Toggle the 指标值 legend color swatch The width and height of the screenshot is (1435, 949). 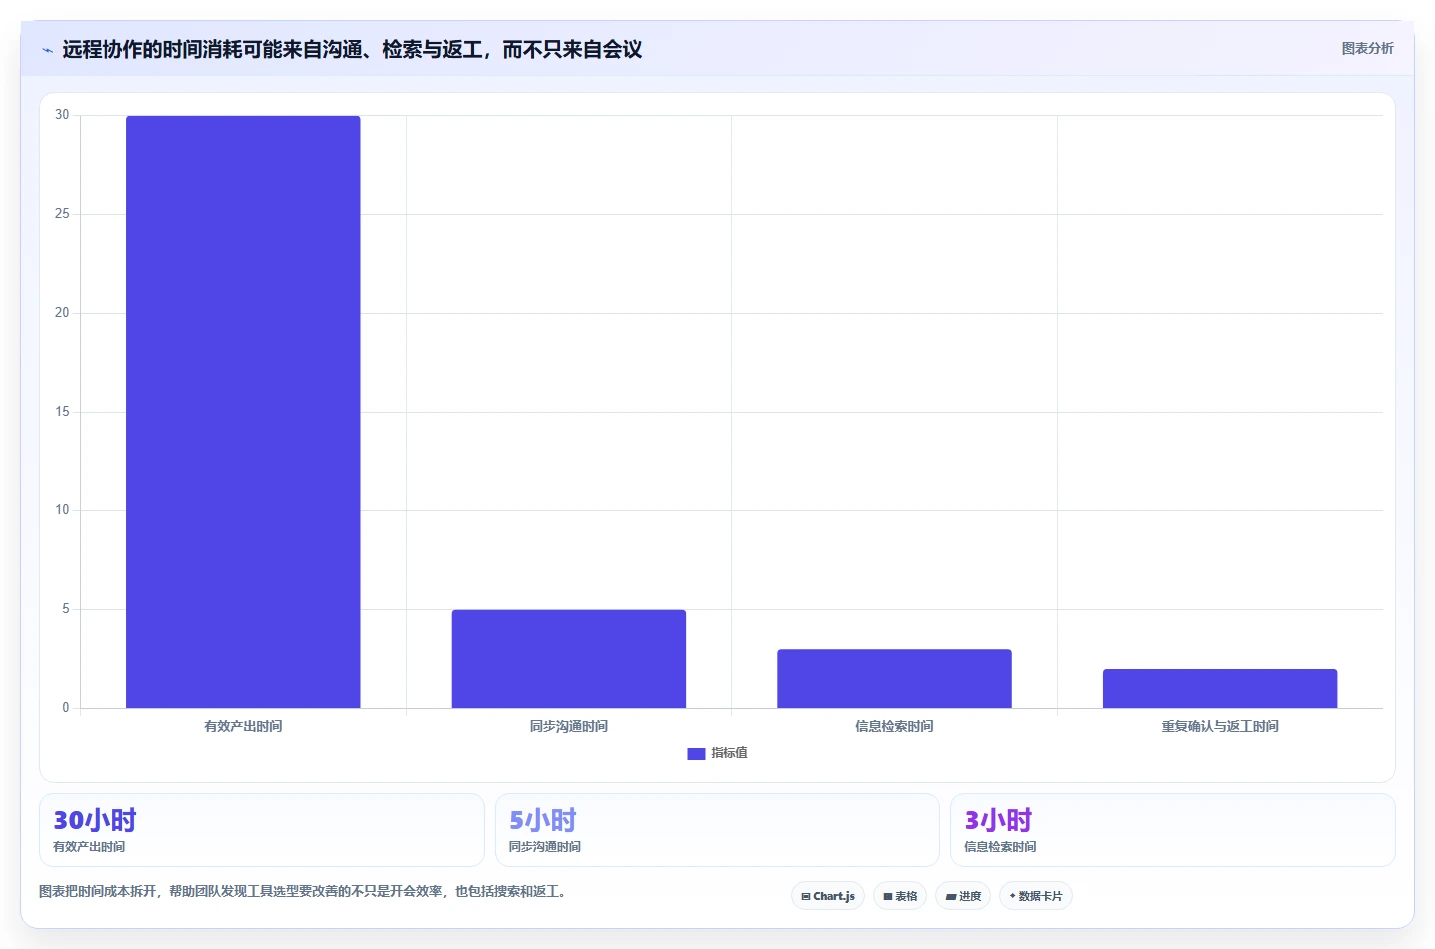[696, 753]
